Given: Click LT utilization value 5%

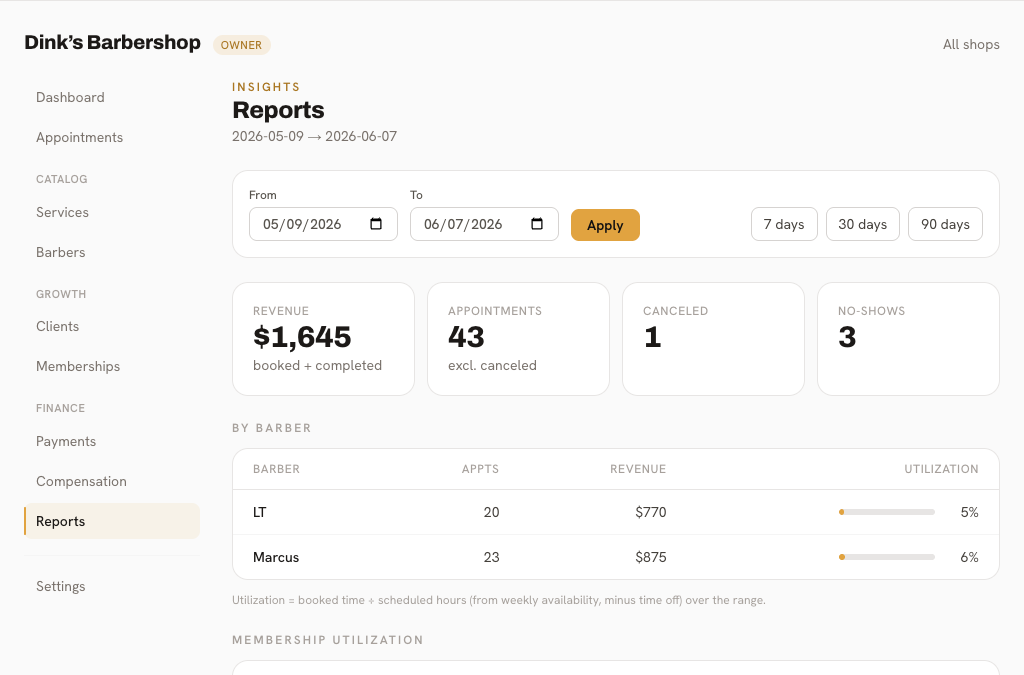Looking at the screenshot, I should pos(969,512).
